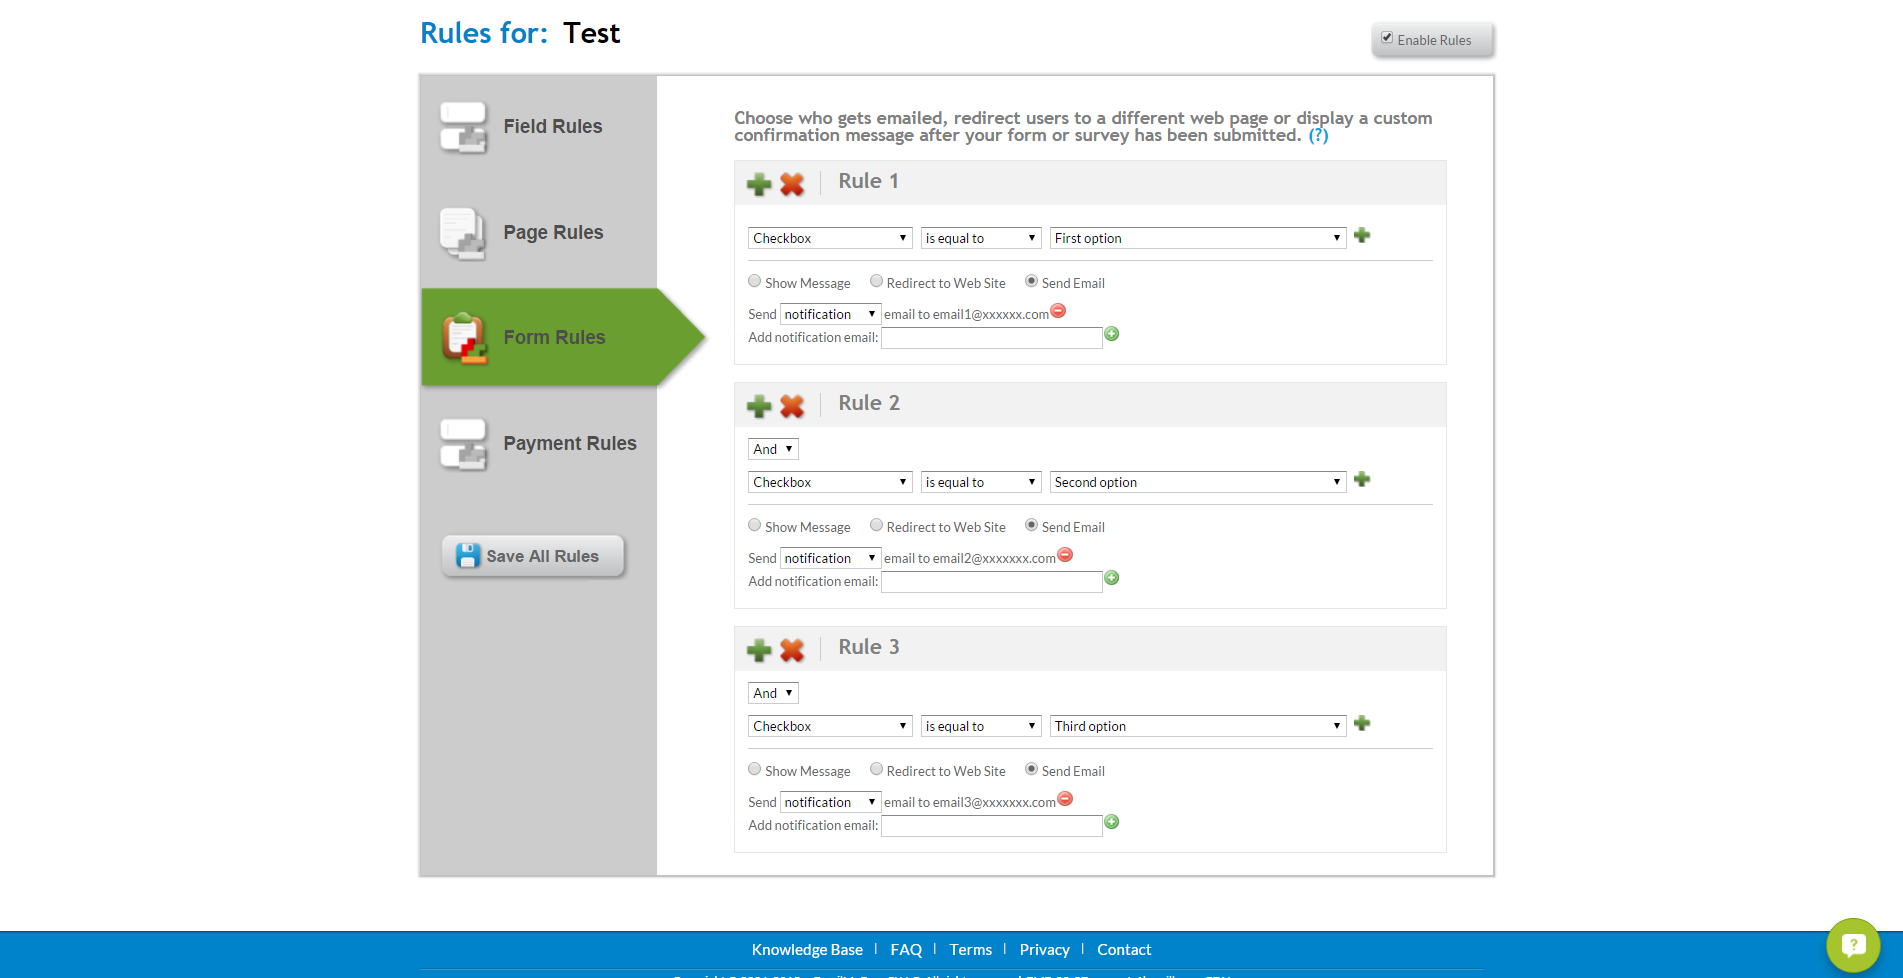Click the green add-email icon in Rule 2

(1112, 578)
